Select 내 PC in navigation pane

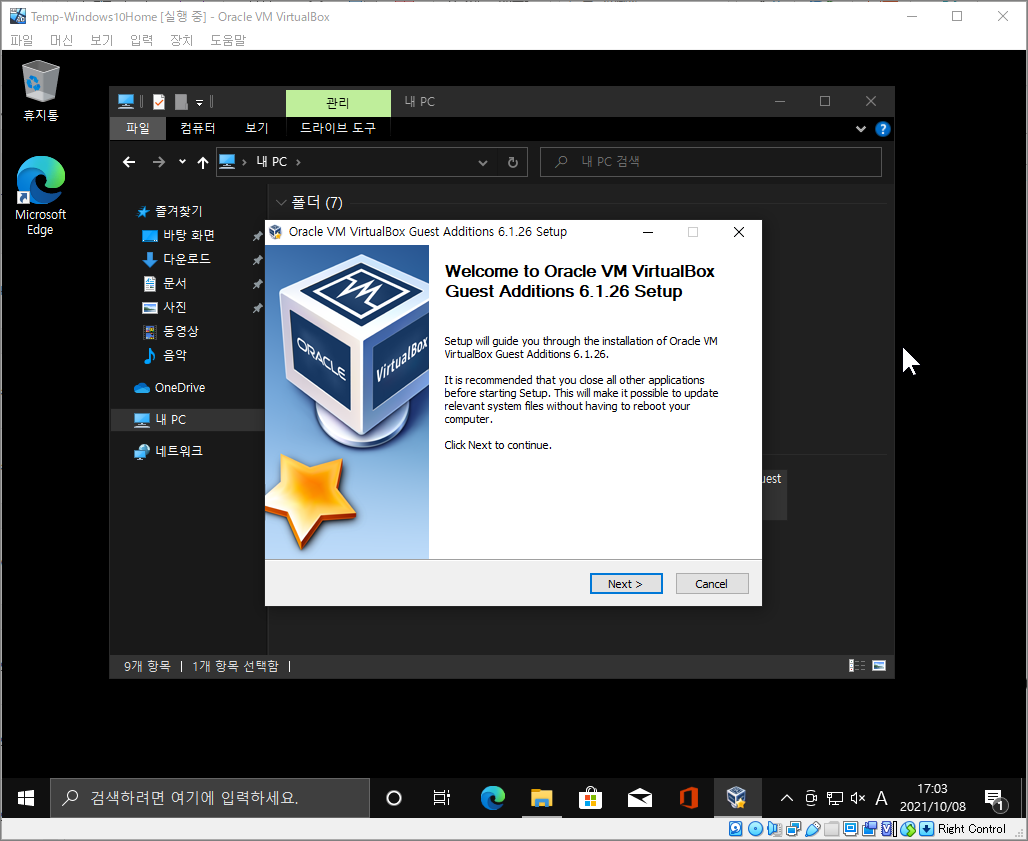point(187,420)
